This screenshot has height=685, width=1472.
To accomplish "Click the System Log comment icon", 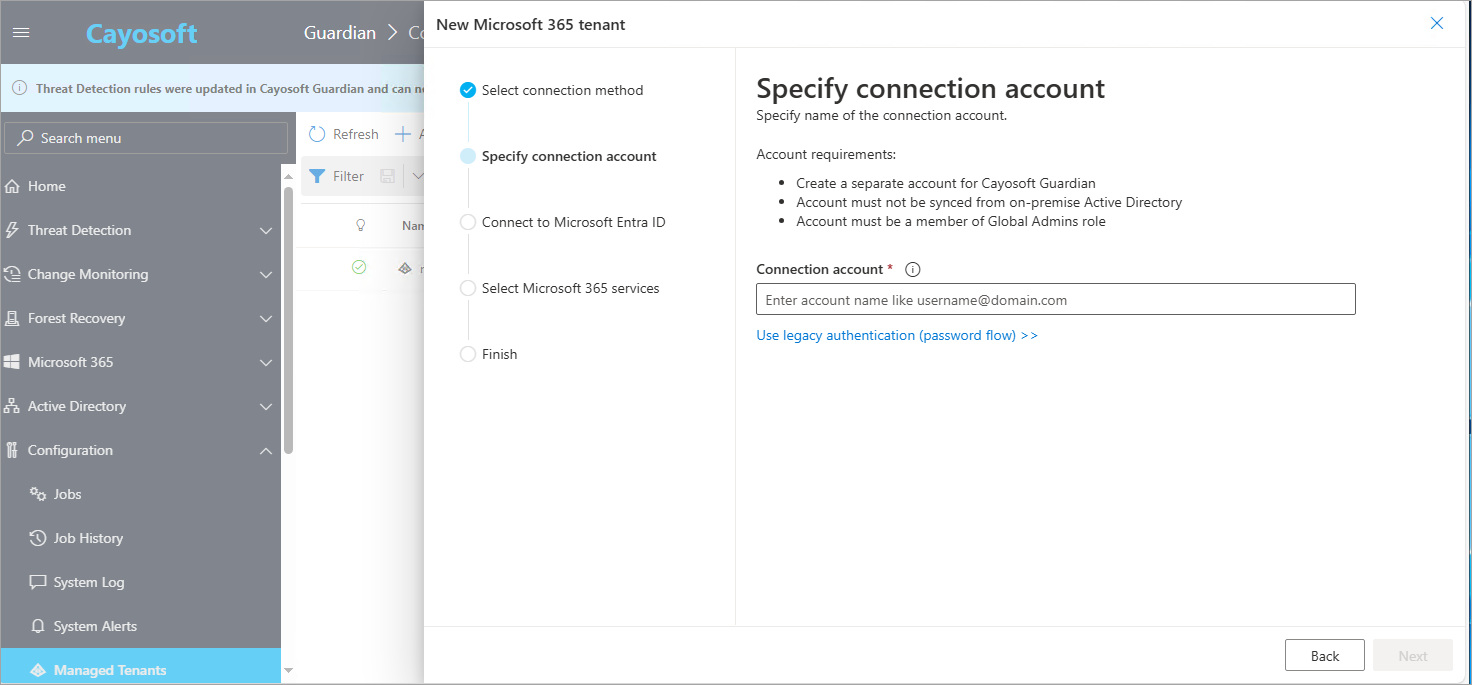I will click(38, 582).
